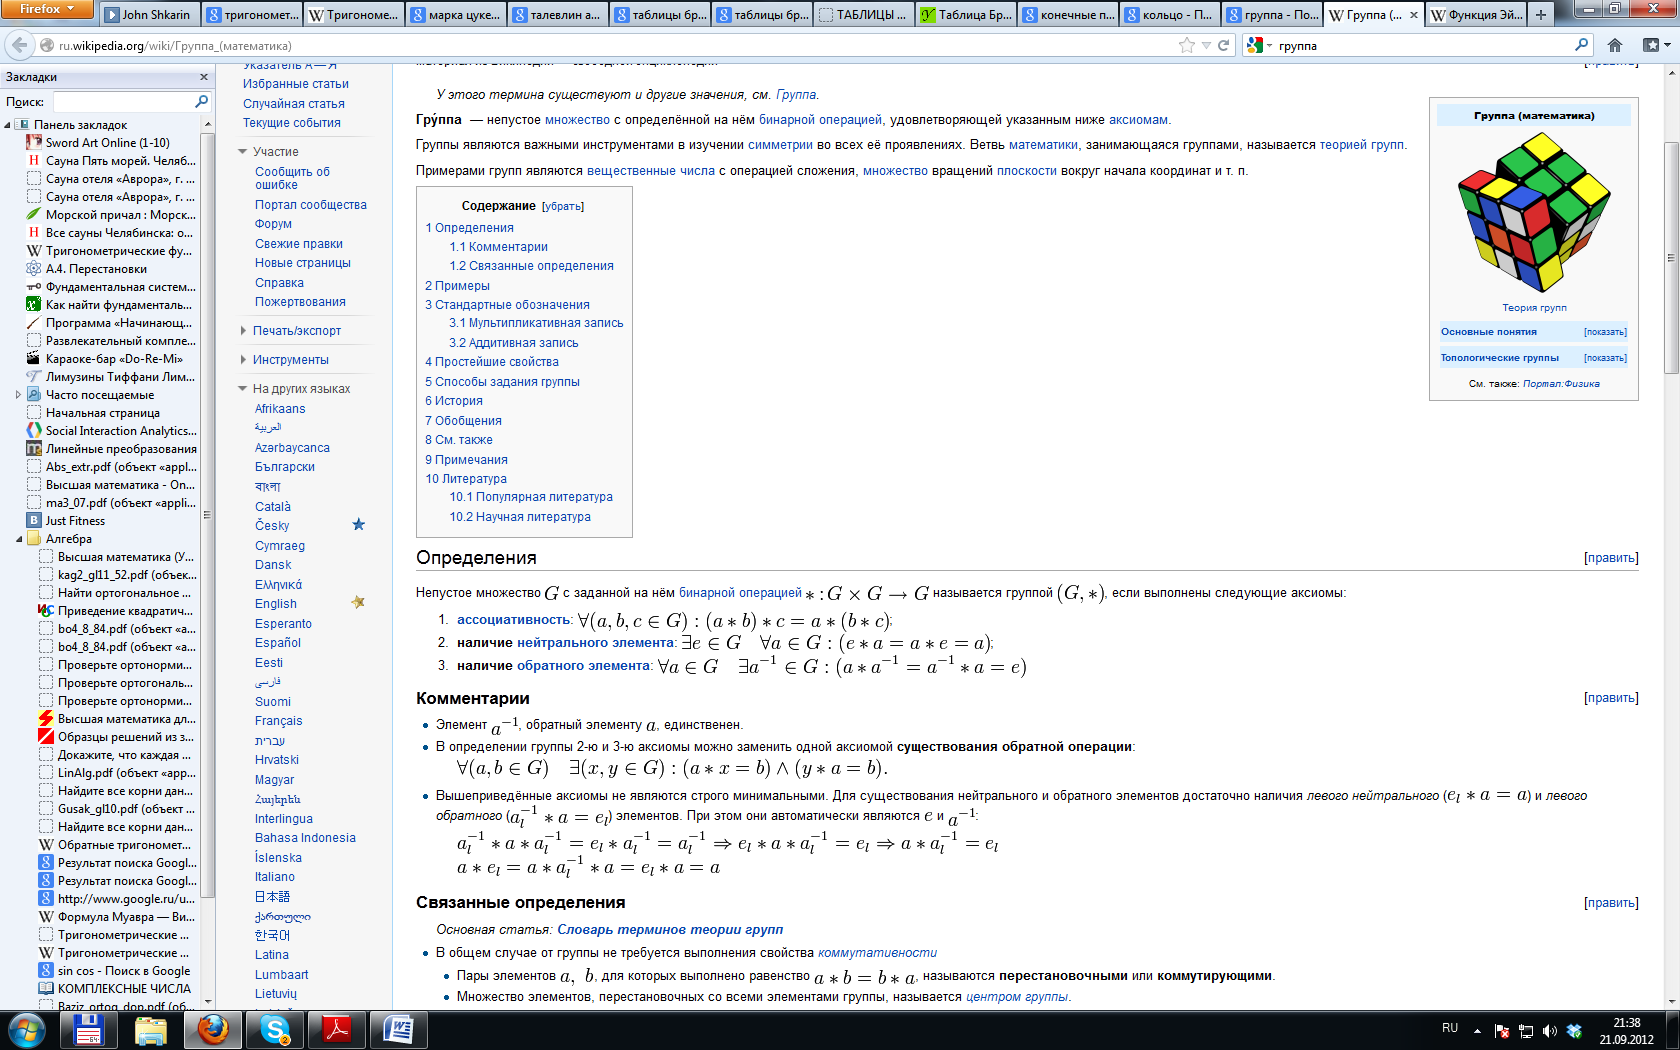The height and width of the screenshot is (1050, 1680).
Task: Click the page vertical scrollbar thumb
Action: pos(1671,258)
